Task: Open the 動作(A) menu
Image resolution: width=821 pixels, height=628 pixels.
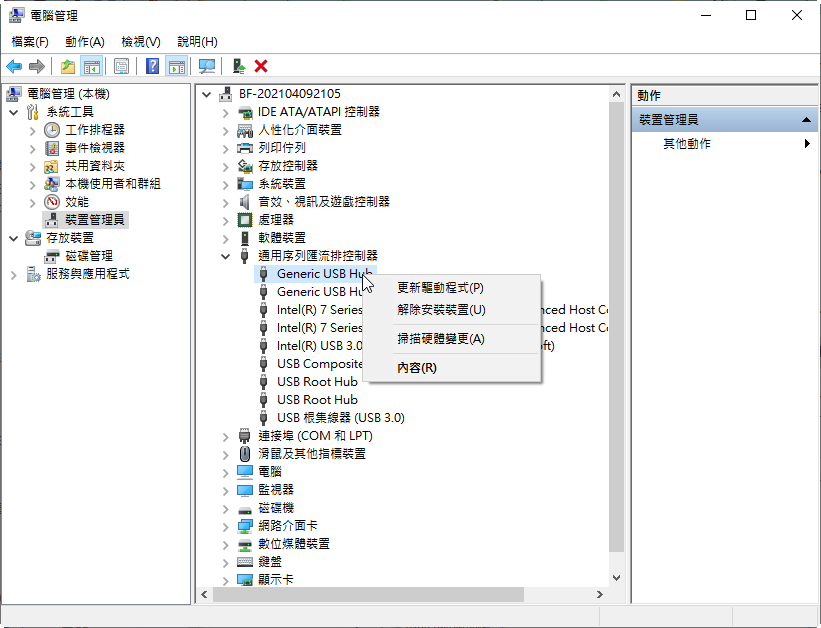Action: coord(85,42)
